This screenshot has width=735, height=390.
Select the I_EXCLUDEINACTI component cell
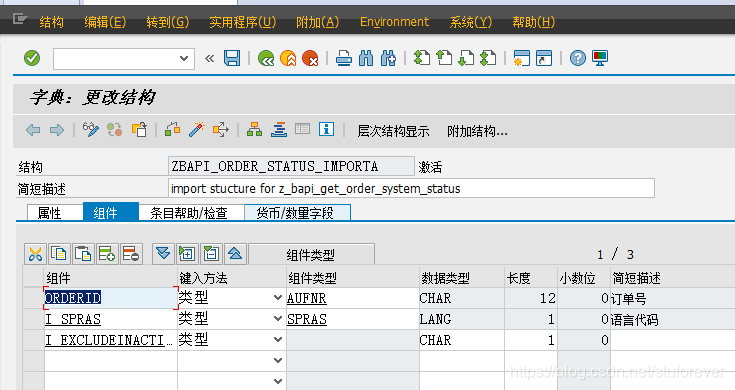pos(110,340)
